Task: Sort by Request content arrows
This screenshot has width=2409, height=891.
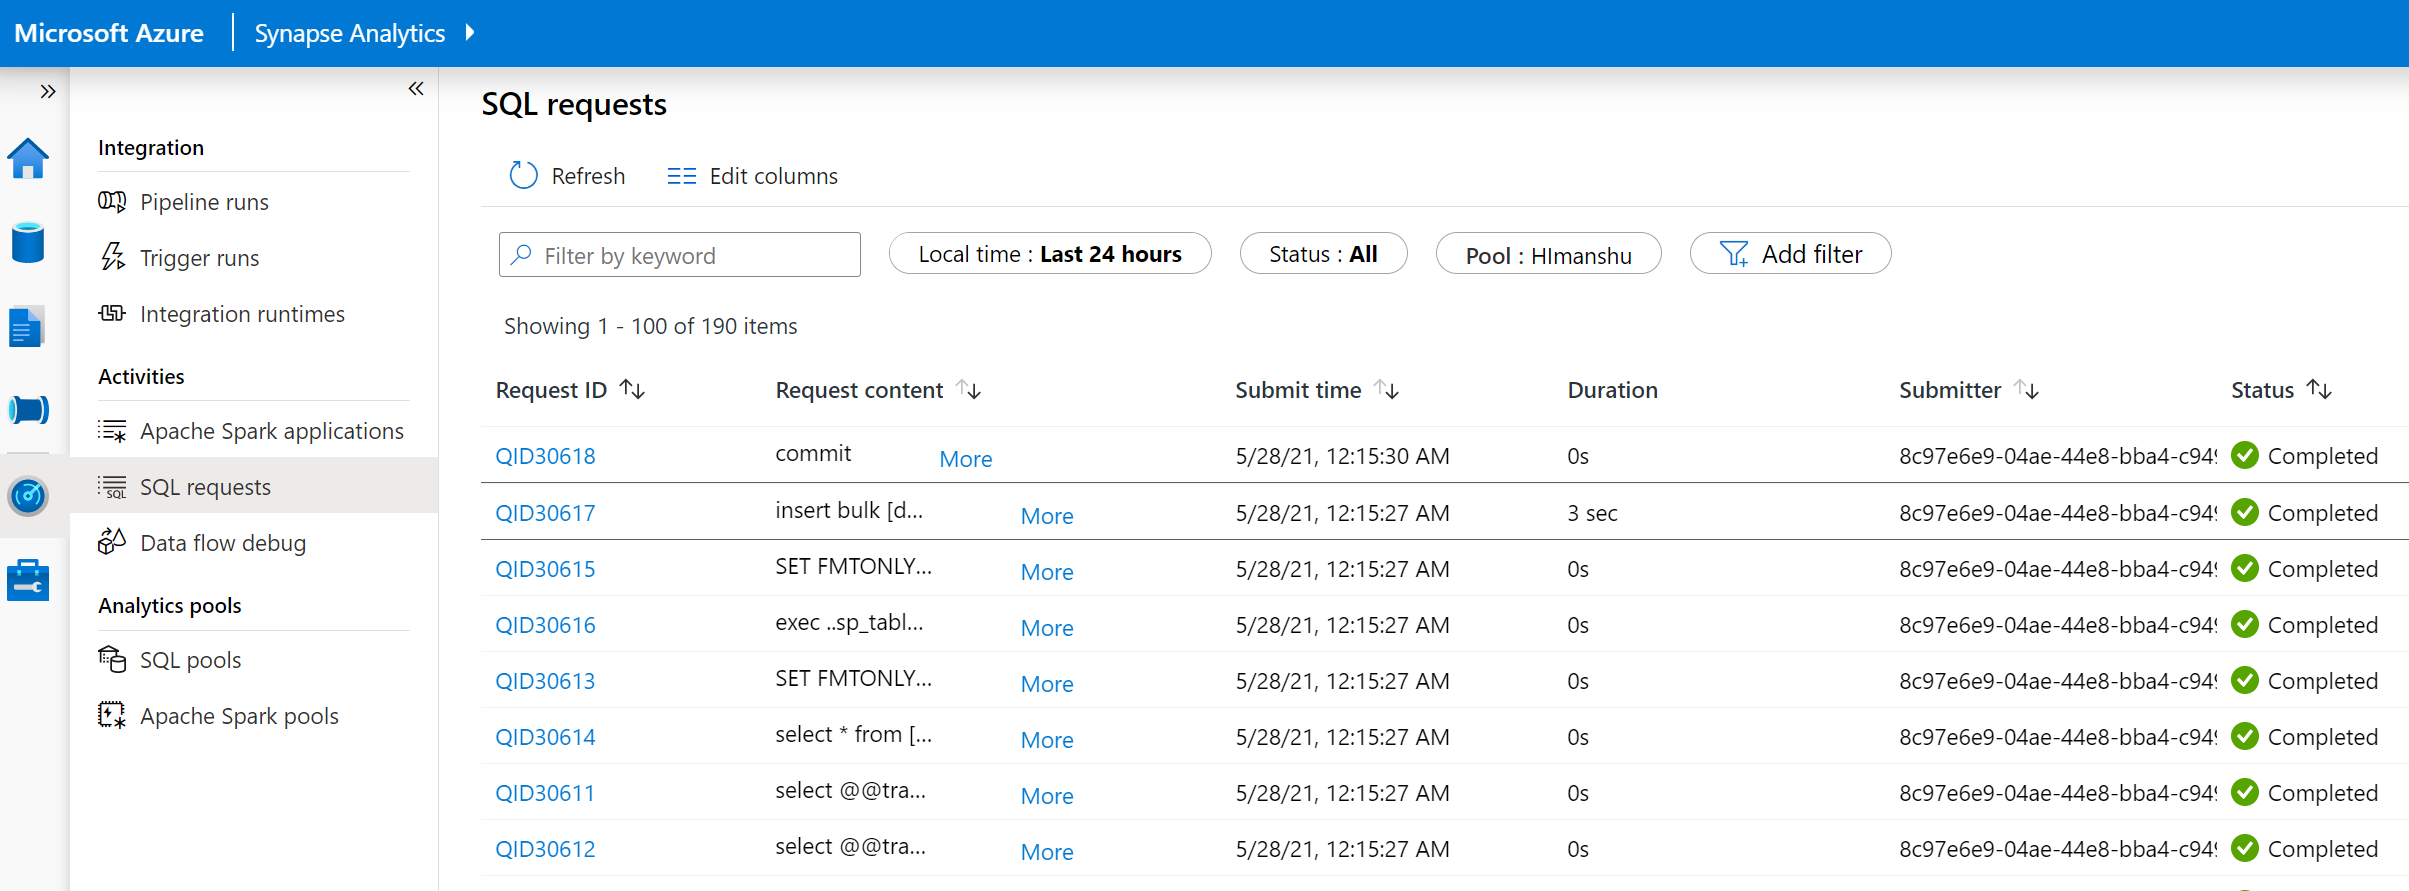Action: coord(969,389)
